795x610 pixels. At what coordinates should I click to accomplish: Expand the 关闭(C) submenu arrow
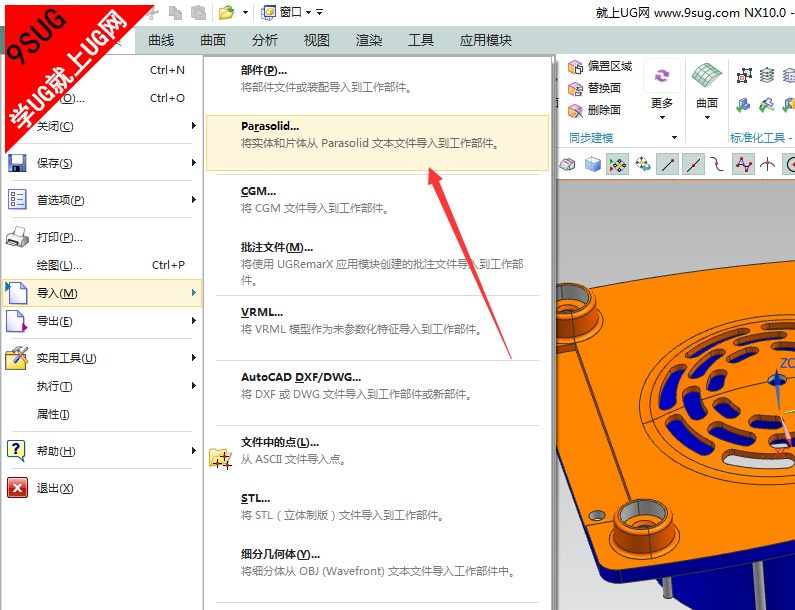pyautogui.click(x=194, y=125)
